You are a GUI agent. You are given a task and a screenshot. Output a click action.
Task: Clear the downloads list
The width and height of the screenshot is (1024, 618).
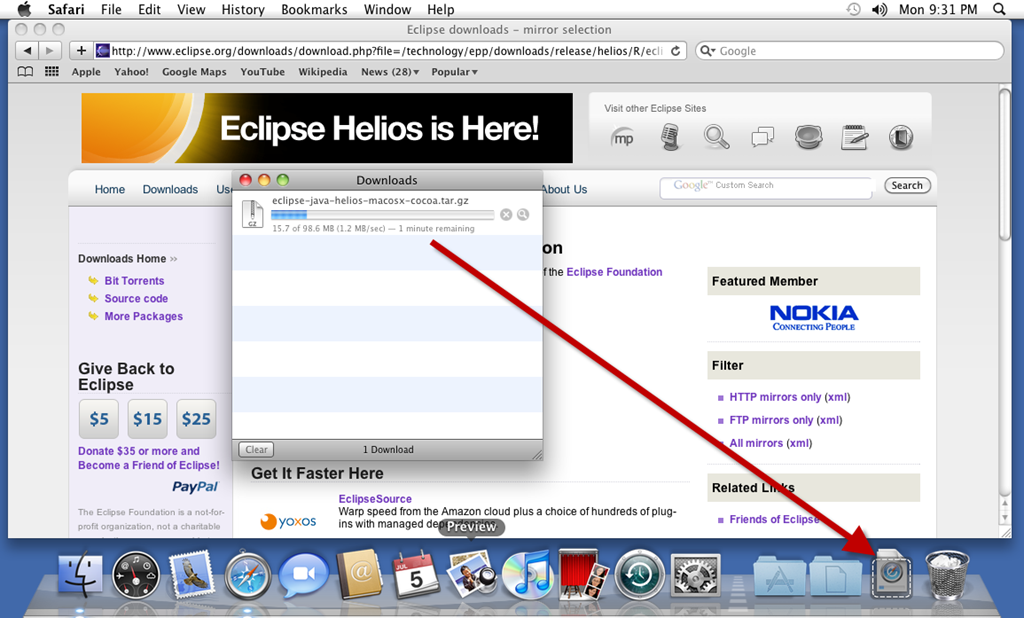[257, 449]
